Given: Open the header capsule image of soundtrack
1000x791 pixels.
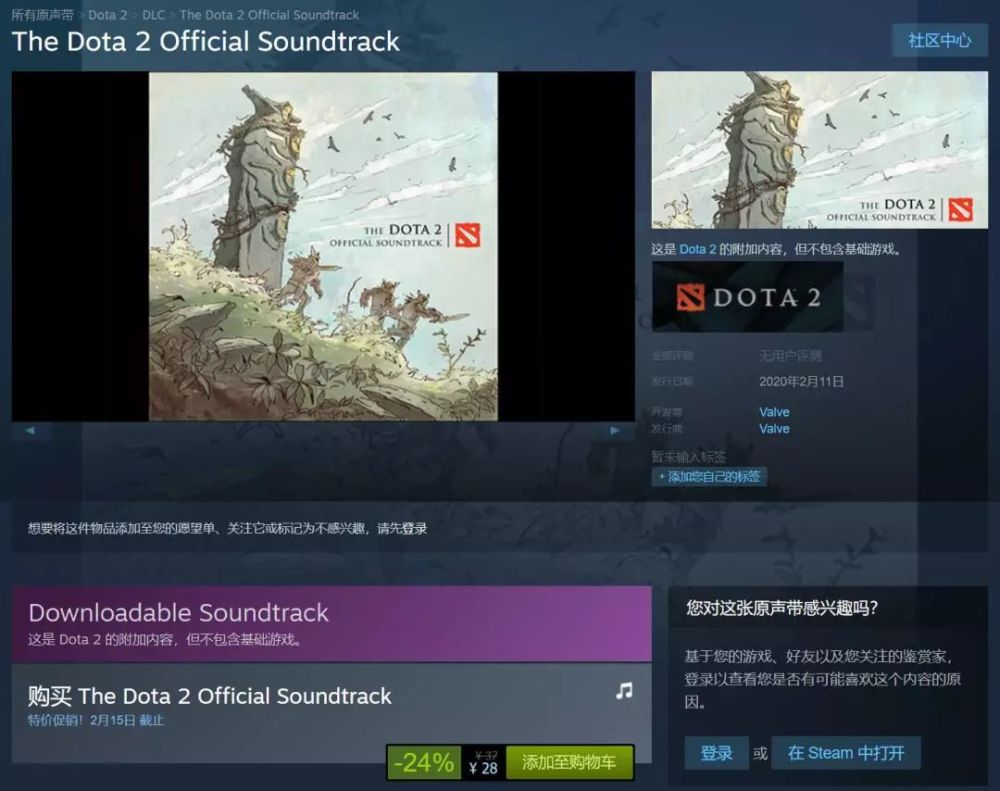Looking at the screenshot, I should [x=820, y=150].
